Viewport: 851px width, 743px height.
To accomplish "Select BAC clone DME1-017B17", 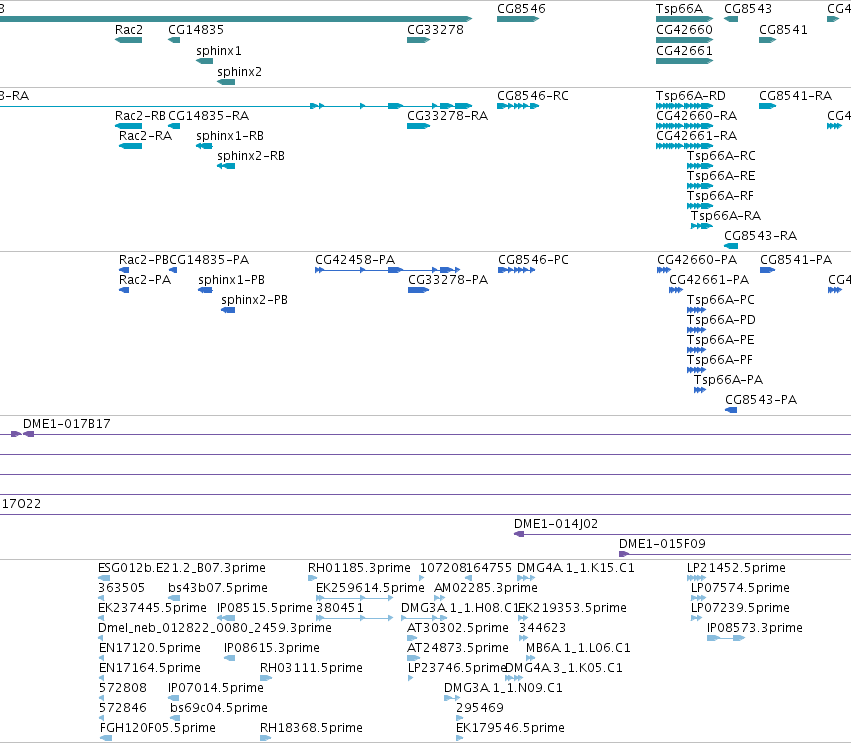I will (x=437, y=434).
